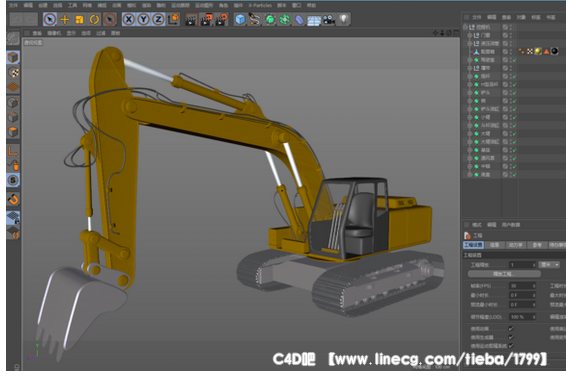Collapse the top-level excavator object tree
Image resolution: width=573 pixels, height=376 pixels.
465,27
